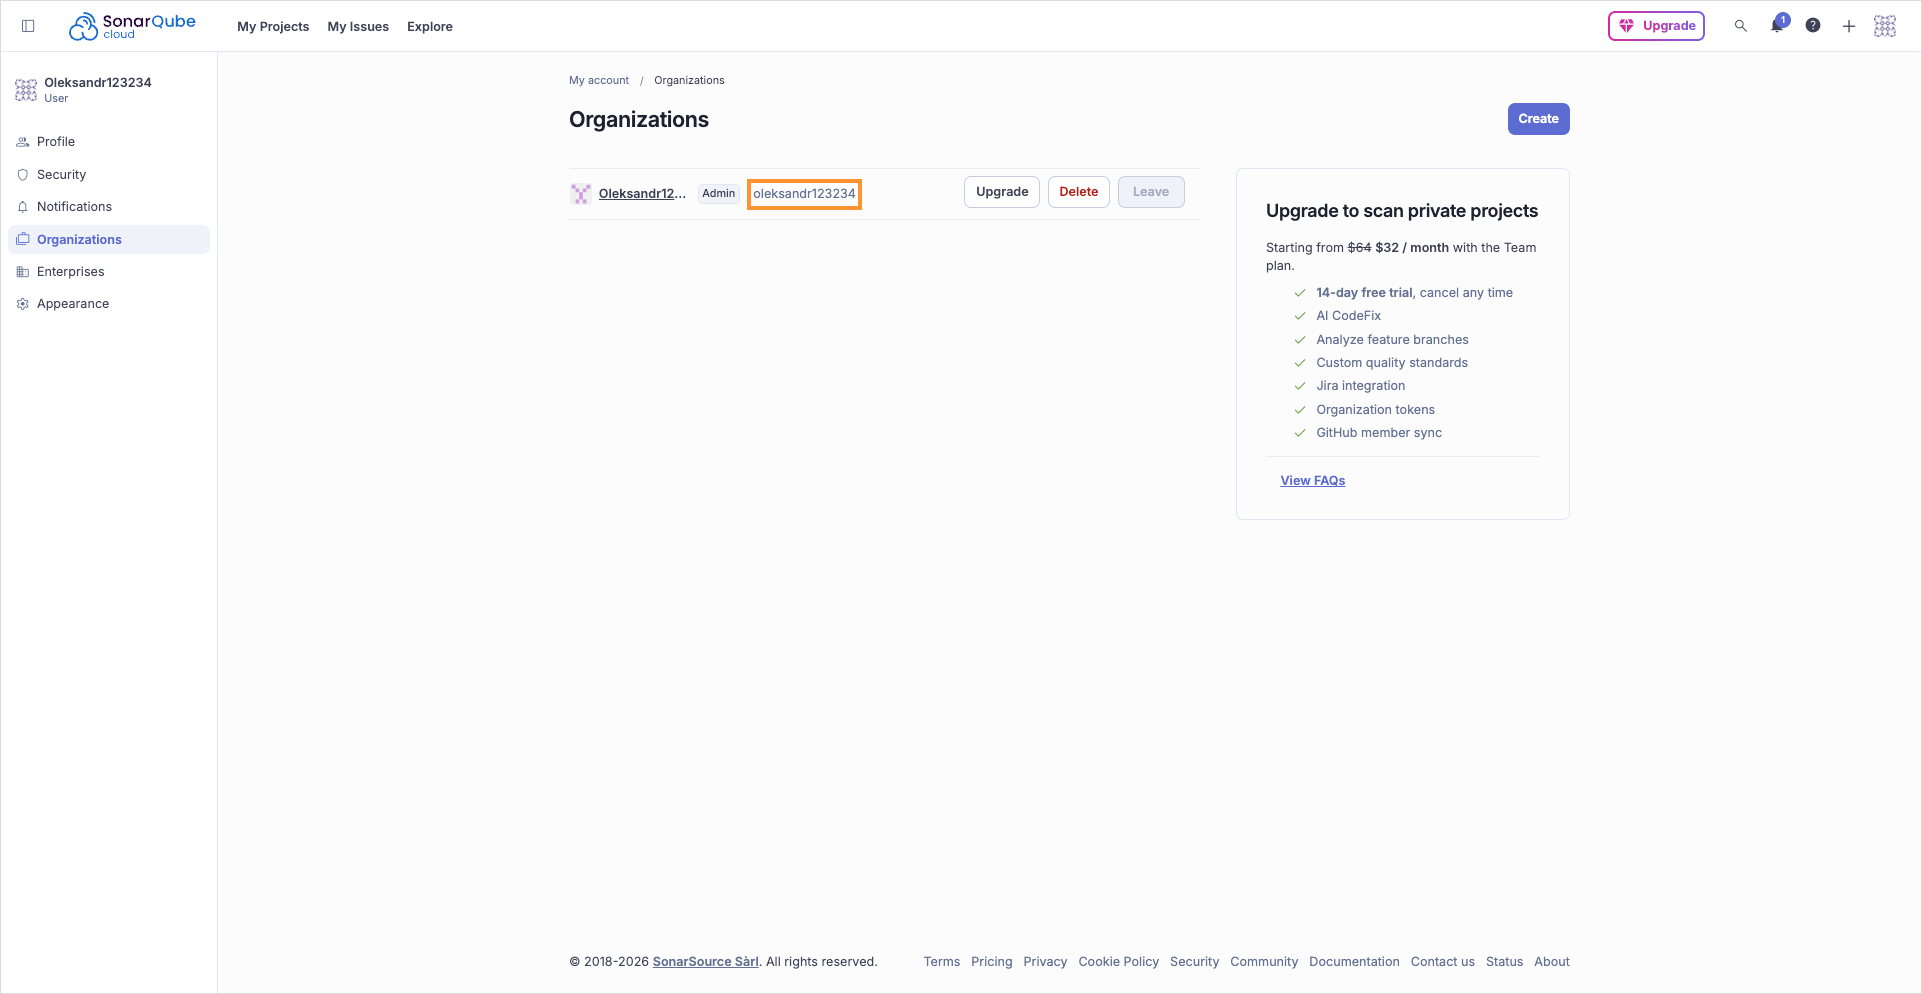Screen dimensions: 1922x994
Task: Select the highlighted oleksandr123234 key field
Action: [x=804, y=193]
